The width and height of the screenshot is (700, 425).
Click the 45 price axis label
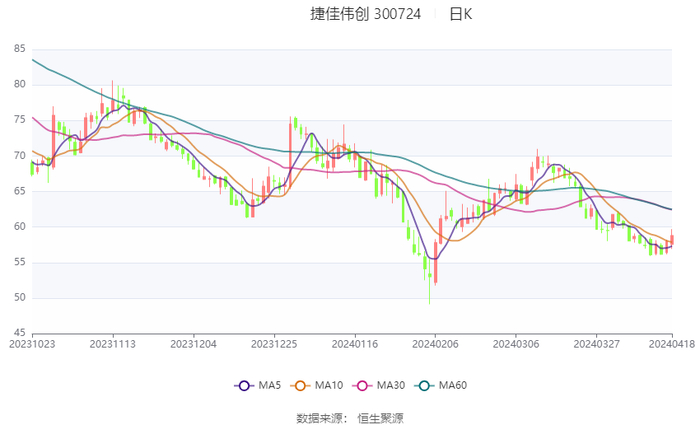coord(19,333)
